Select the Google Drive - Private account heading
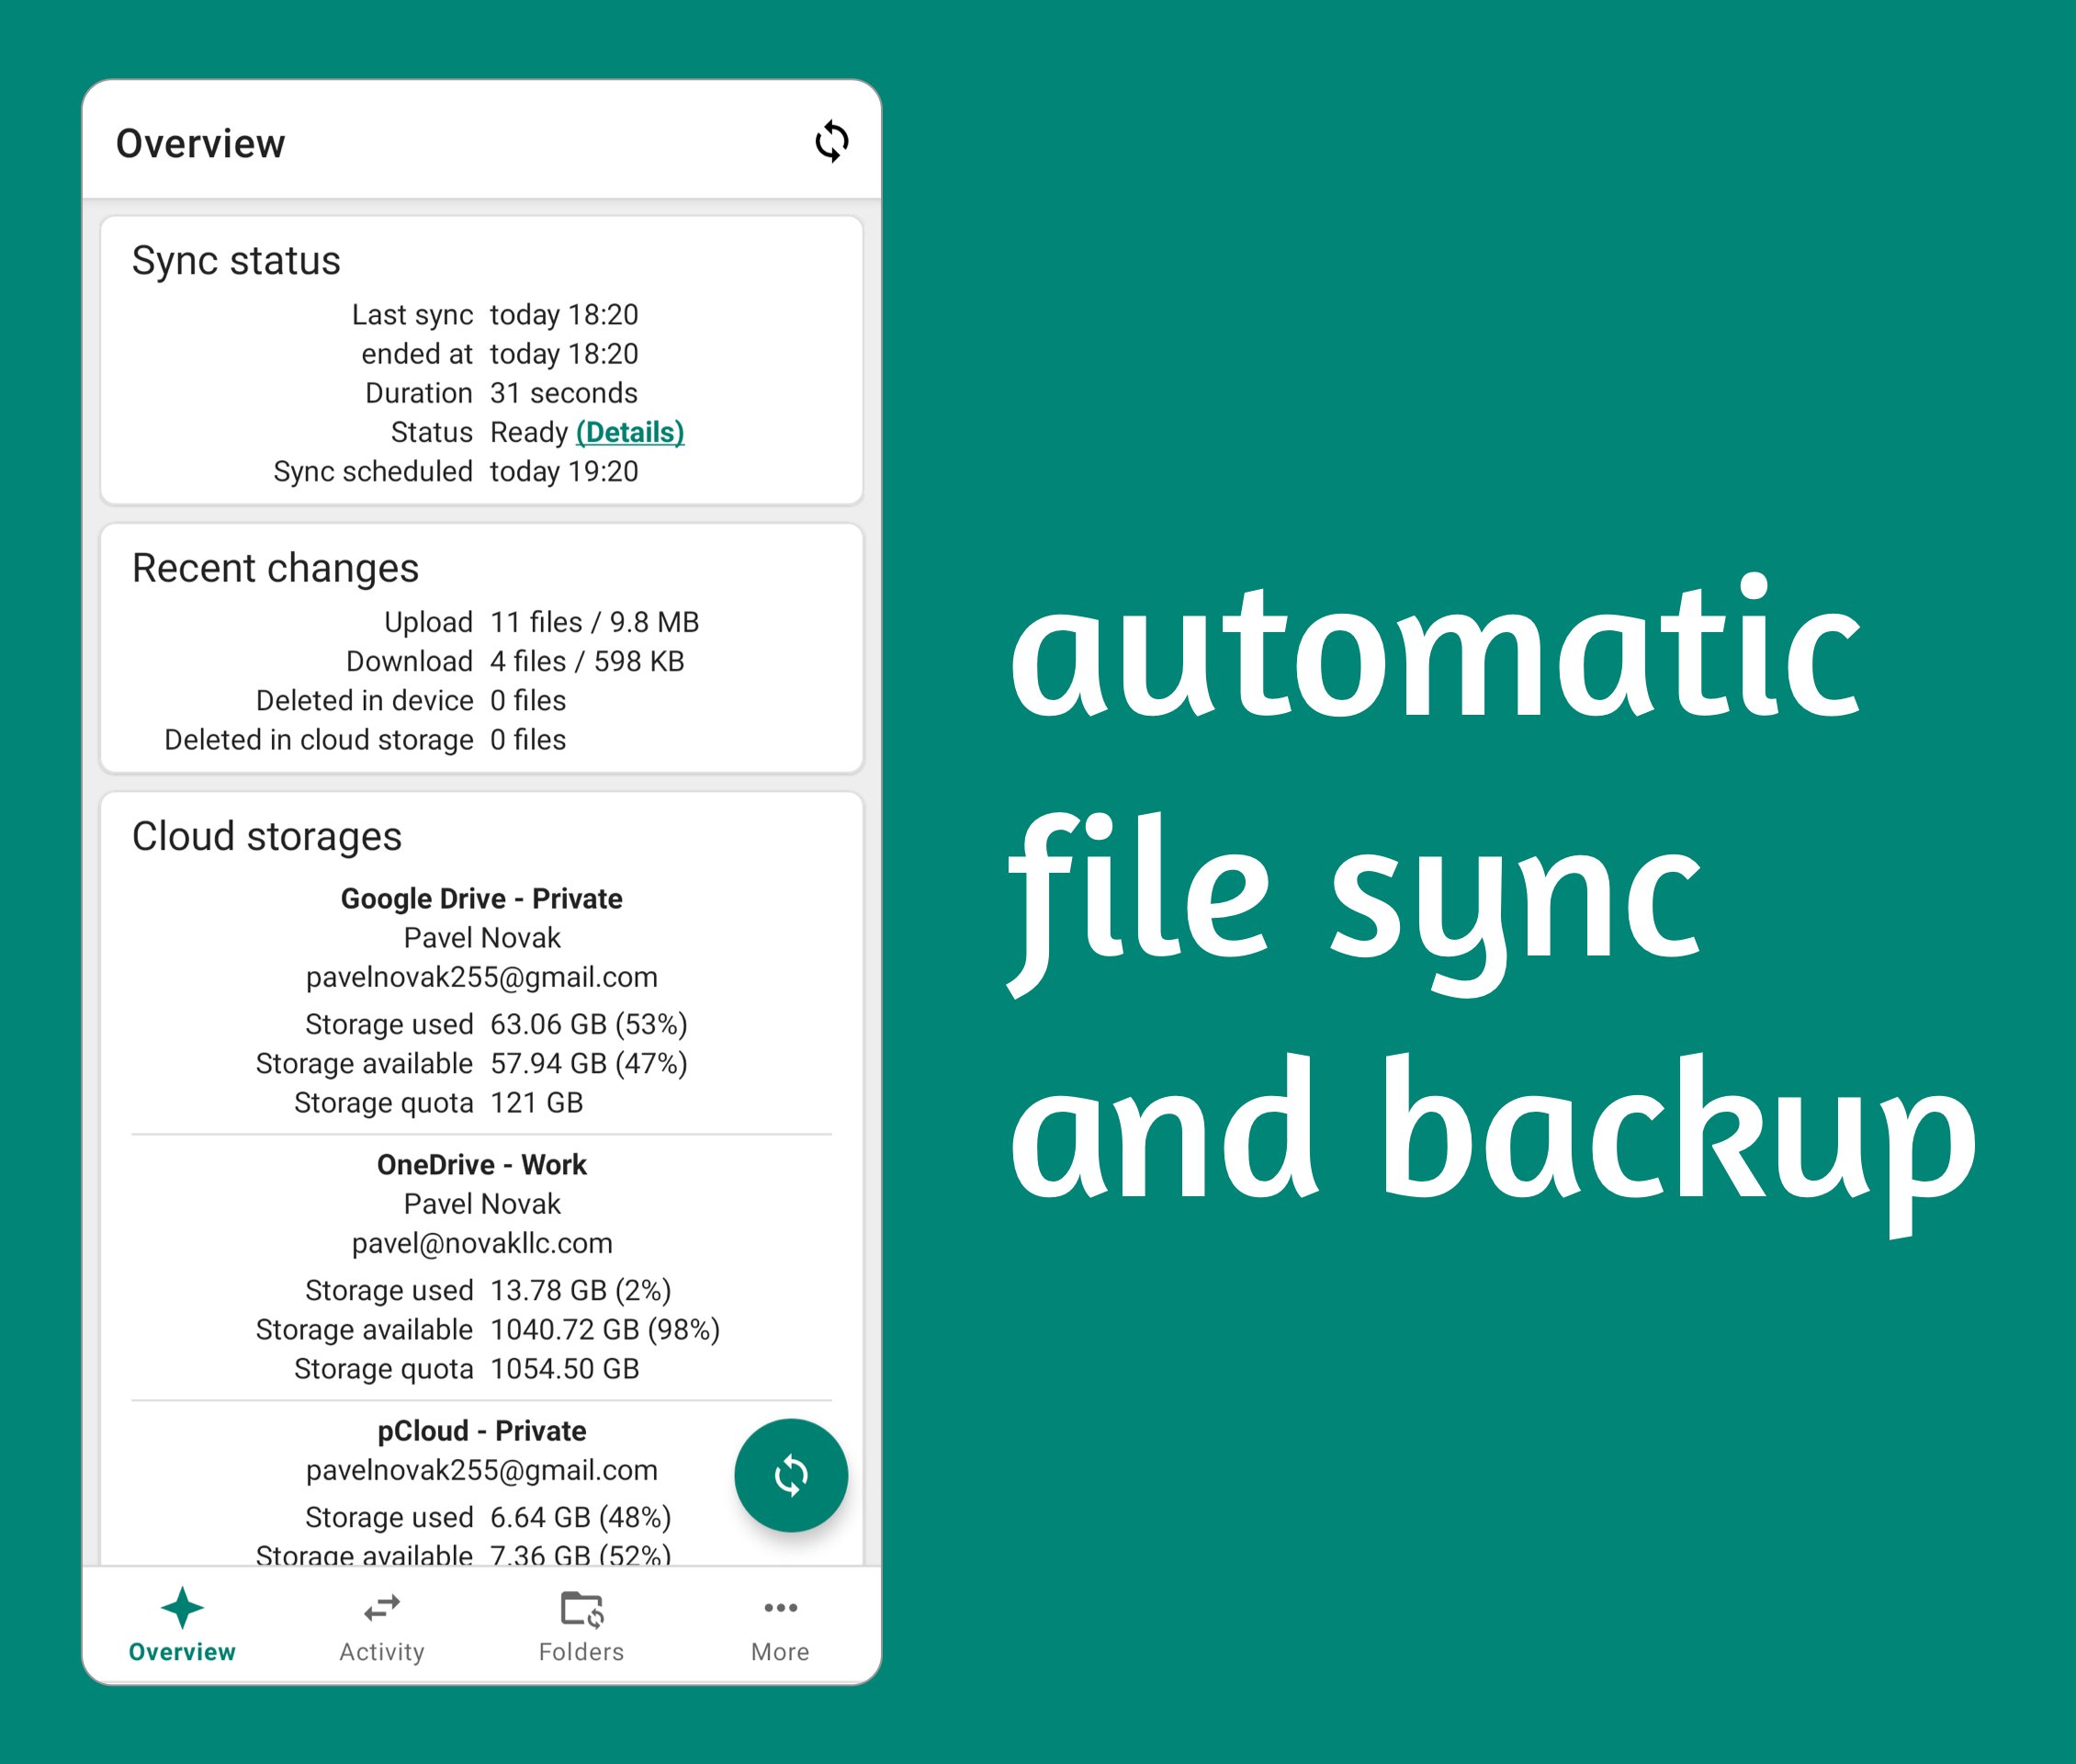The width and height of the screenshot is (2076, 1764). pos(481,898)
